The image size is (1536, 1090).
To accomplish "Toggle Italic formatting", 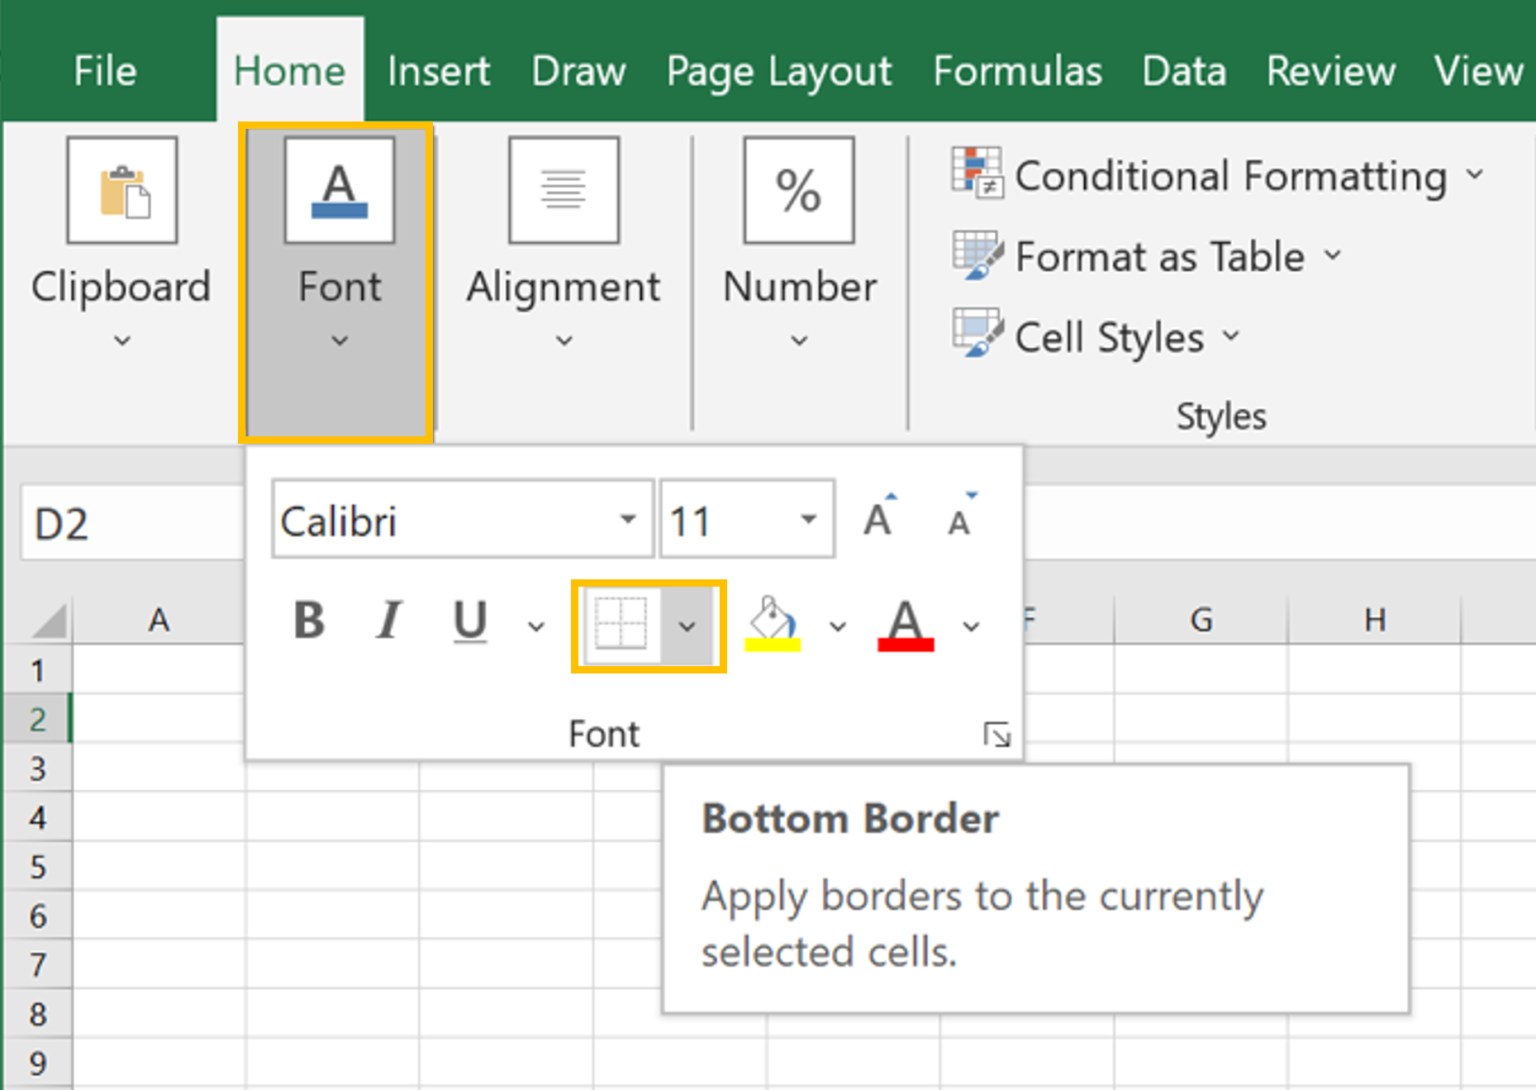I will (x=389, y=620).
